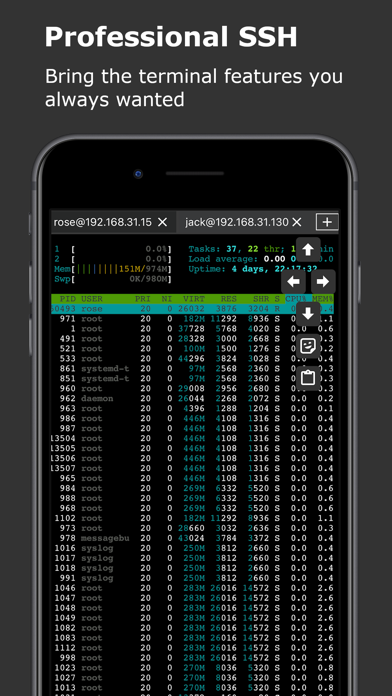The height and width of the screenshot is (696, 392).
Task: Select syslog process row PID 991
Action: point(192,578)
